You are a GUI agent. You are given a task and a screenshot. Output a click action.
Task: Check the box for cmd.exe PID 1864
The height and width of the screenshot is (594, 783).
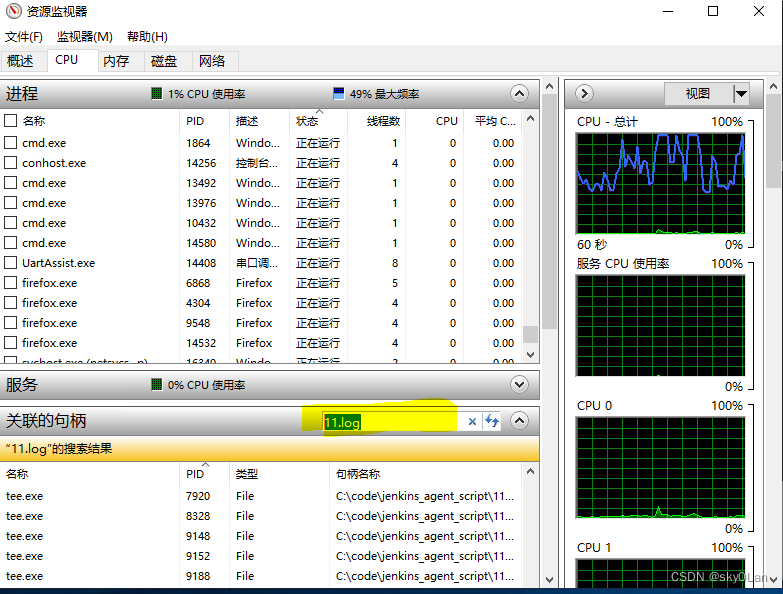point(10,143)
